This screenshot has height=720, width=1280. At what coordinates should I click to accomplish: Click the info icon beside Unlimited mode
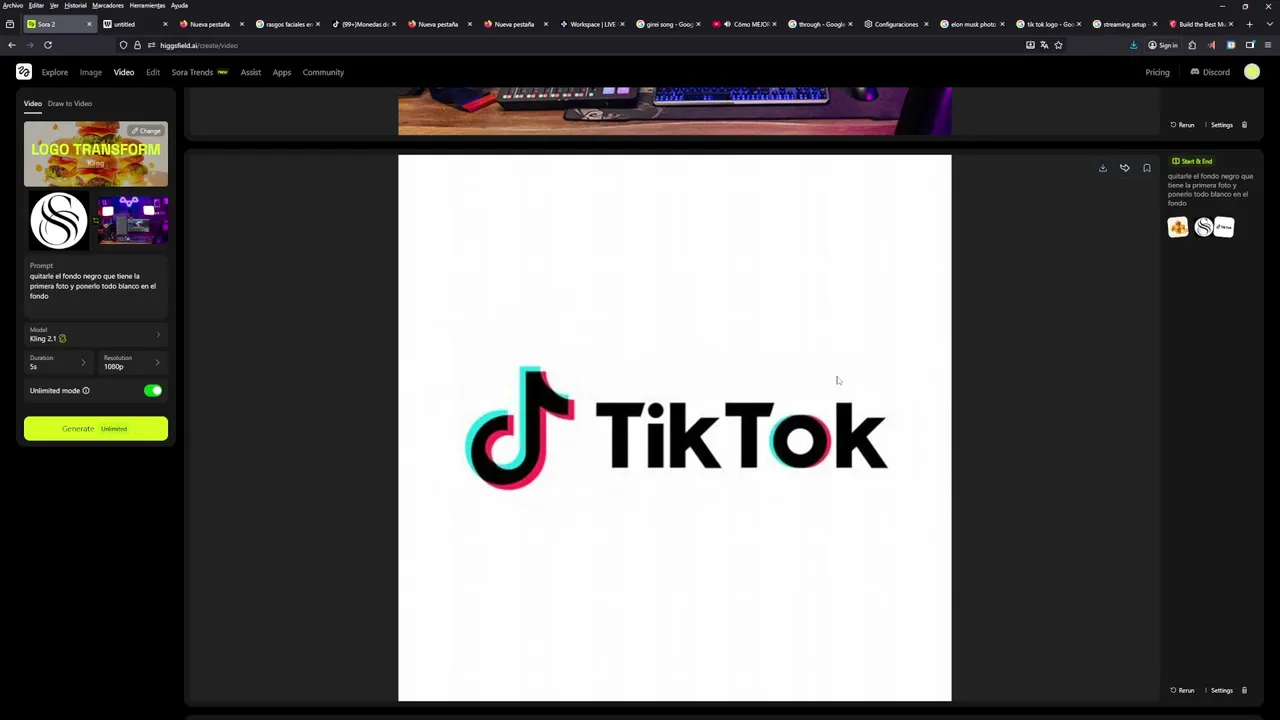86,391
